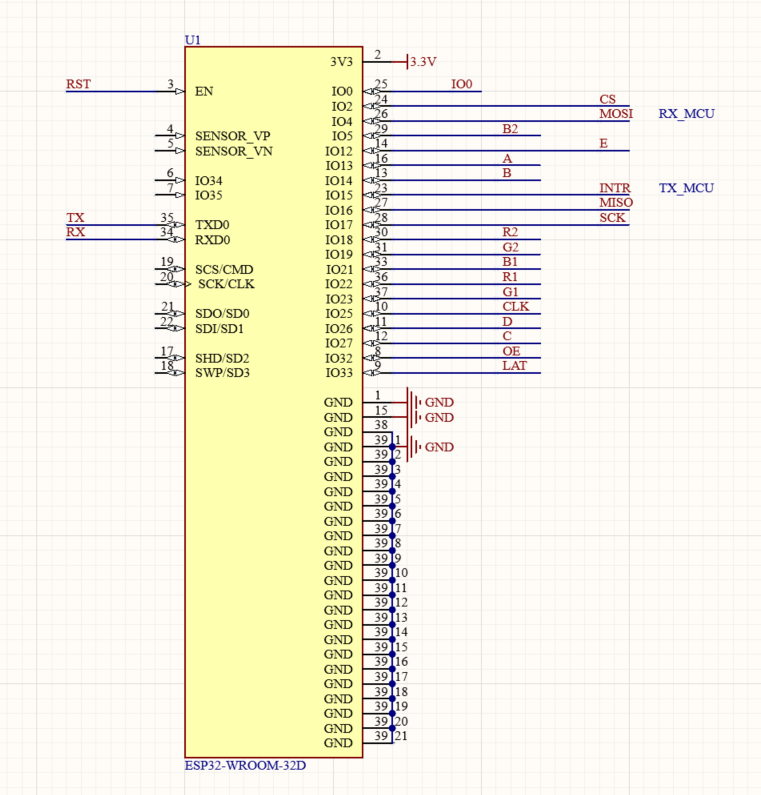
Task: Click the SDO/SD0 pin name
Action: click(222, 314)
